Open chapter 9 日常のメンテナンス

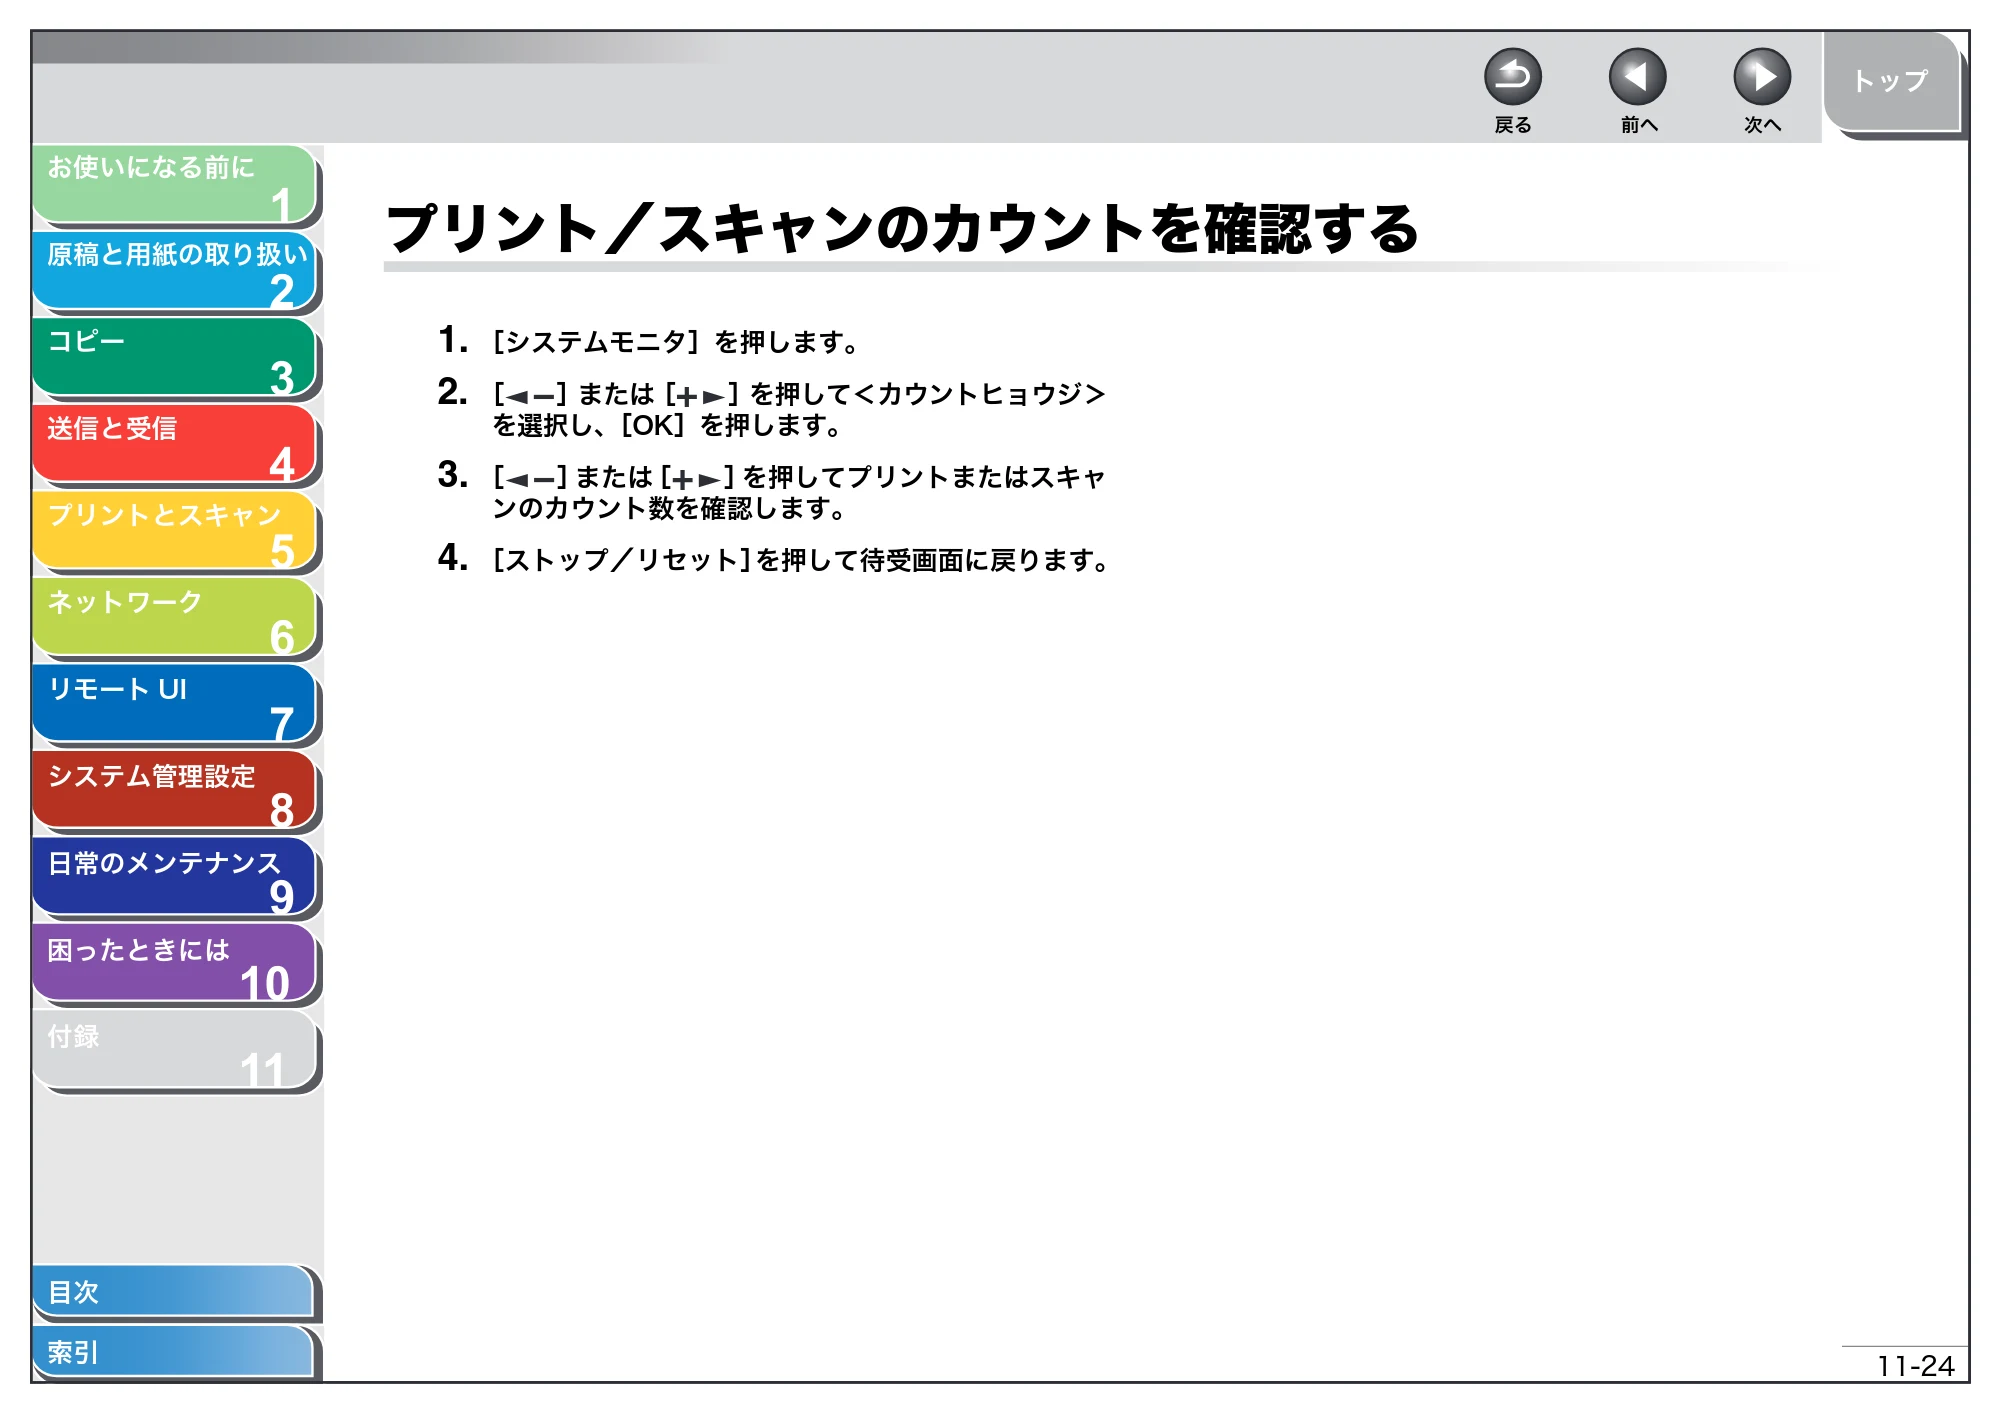[175, 878]
